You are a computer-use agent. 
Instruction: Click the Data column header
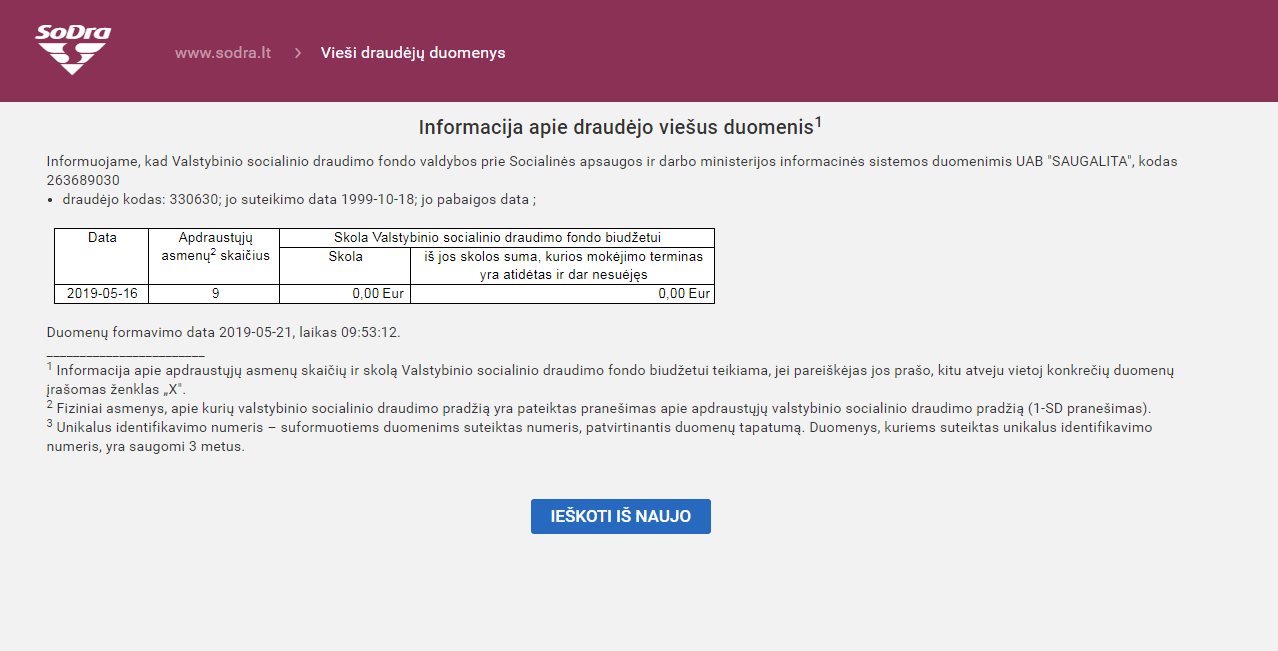[102, 238]
